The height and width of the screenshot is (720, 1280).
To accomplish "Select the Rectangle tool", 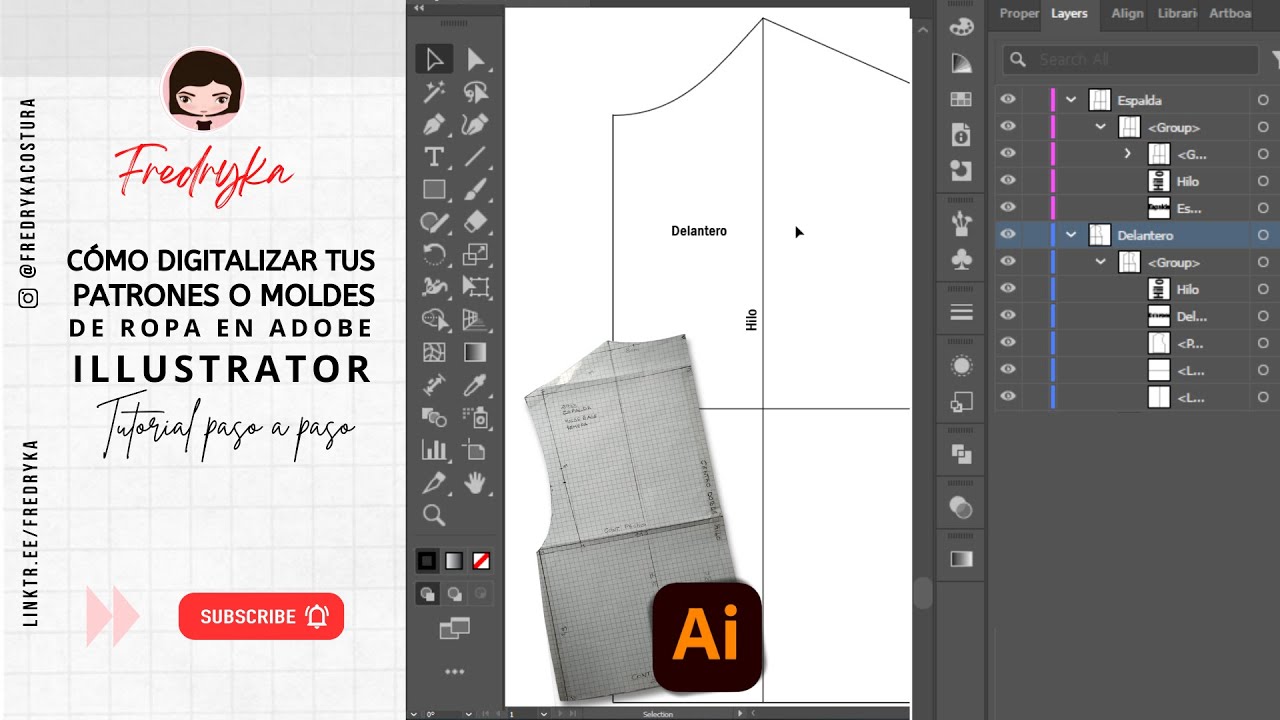I will pyautogui.click(x=434, y=189).
